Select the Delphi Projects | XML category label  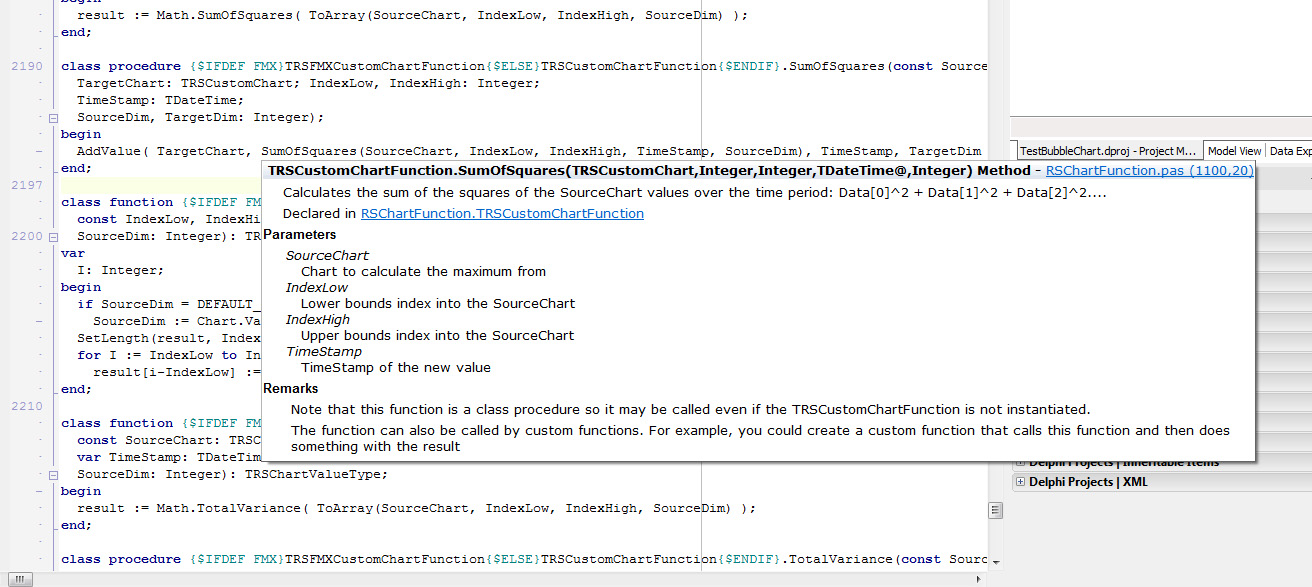(x=1088, y=482)
